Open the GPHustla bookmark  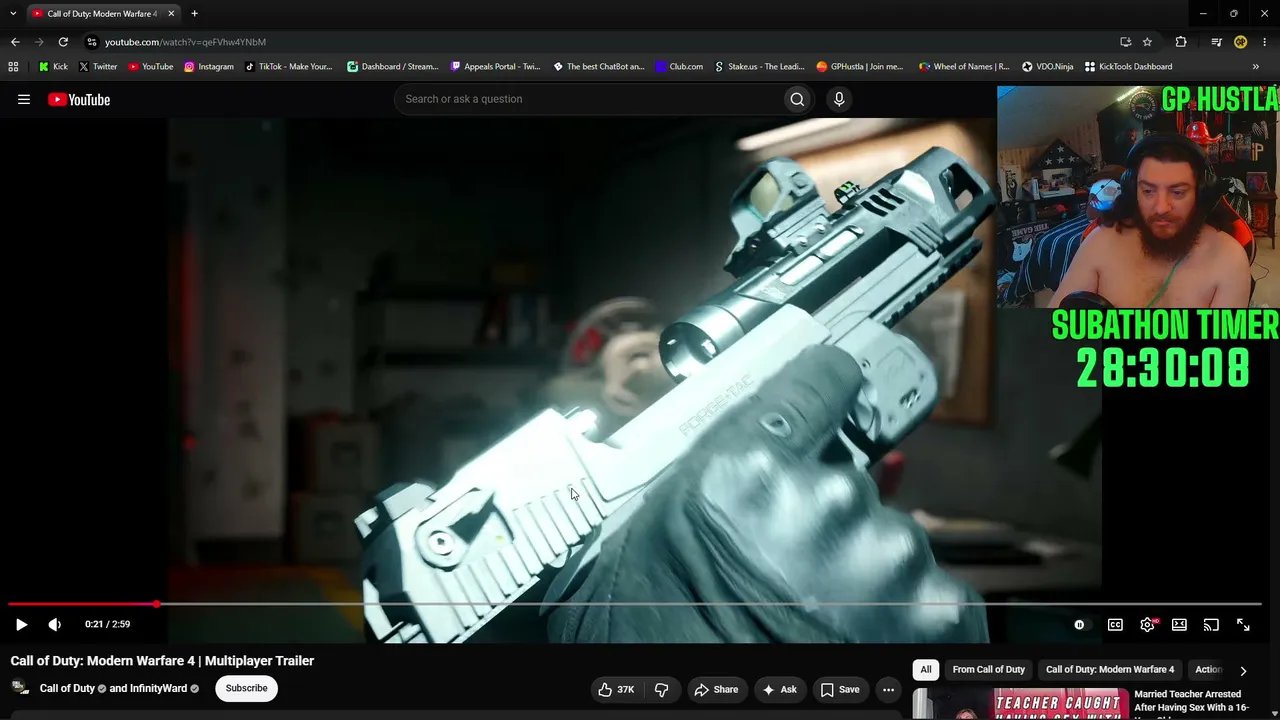pos(860,67)
